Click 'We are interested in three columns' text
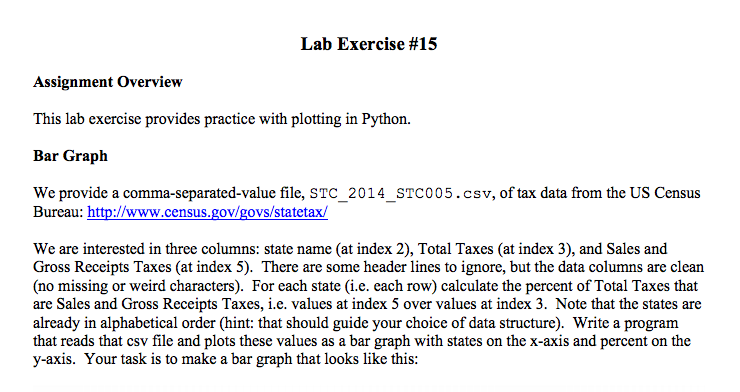 pyautogui.click(x=146, y=249)
